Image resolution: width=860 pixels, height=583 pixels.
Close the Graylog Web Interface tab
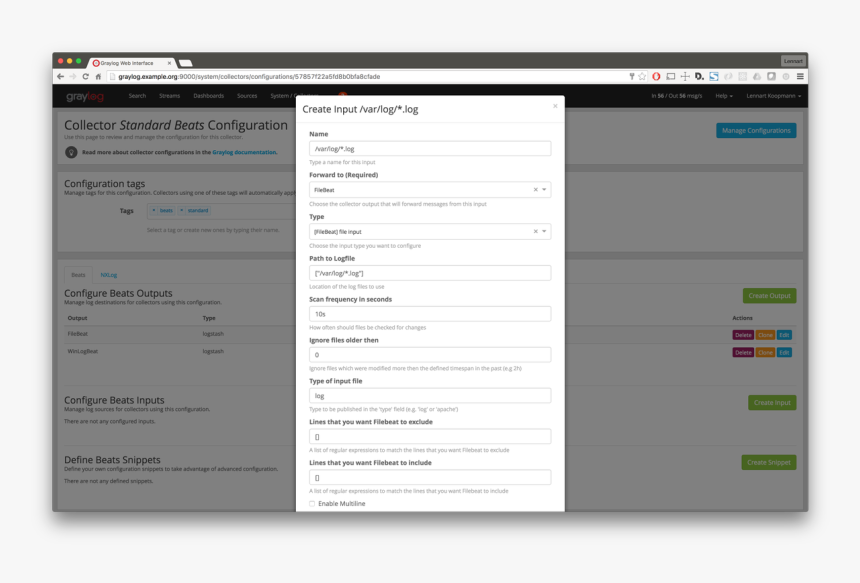(x=169, y=63)
